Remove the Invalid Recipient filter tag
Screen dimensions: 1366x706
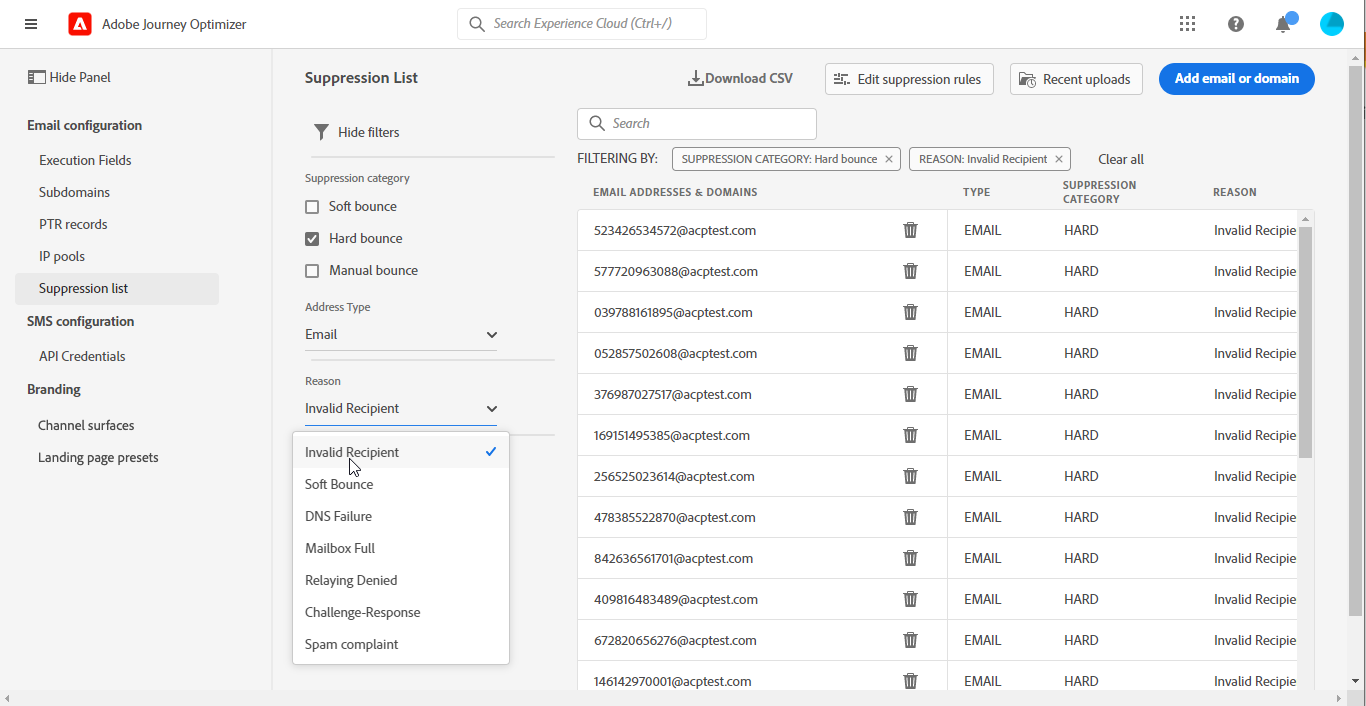[x=1059, y=159]
